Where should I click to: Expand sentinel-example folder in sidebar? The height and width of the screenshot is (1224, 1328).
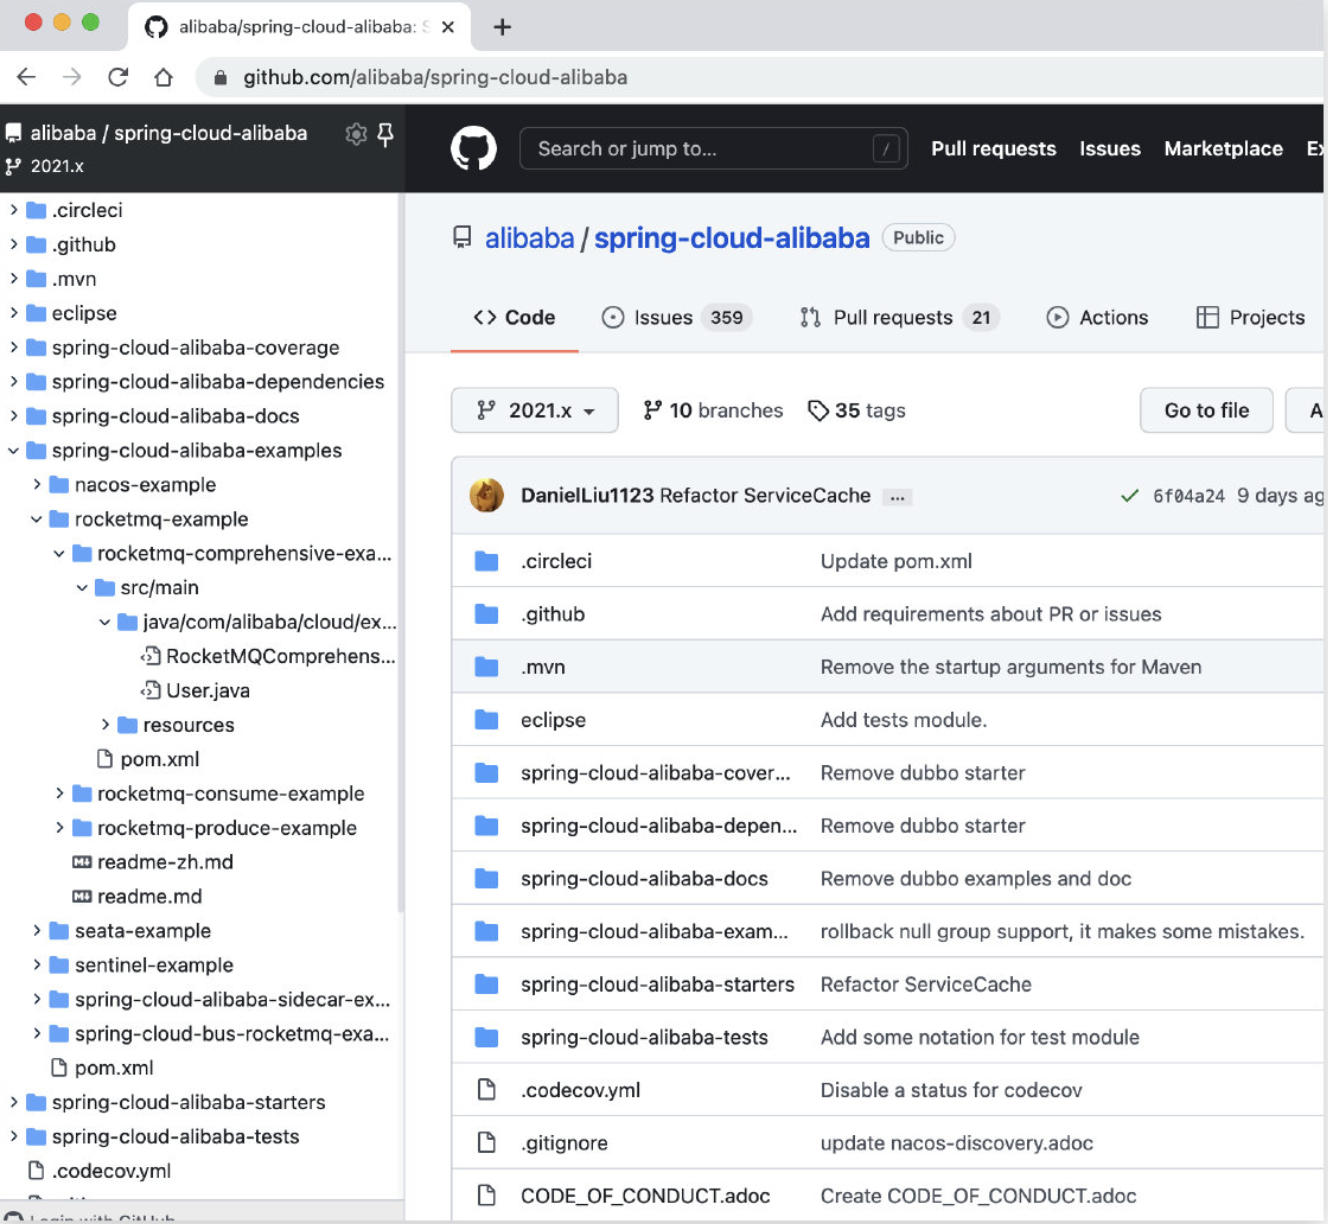tap(37, 965)
